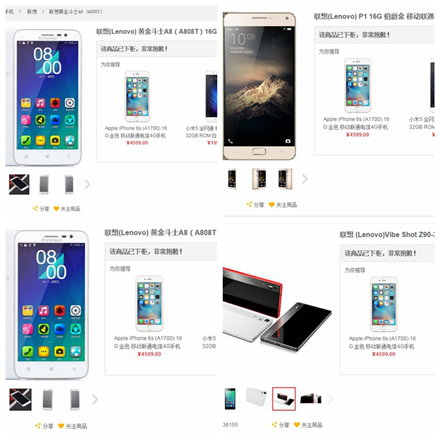
Task: Click share icon under upper A808T 16G gallery
Action: [35, 208]
